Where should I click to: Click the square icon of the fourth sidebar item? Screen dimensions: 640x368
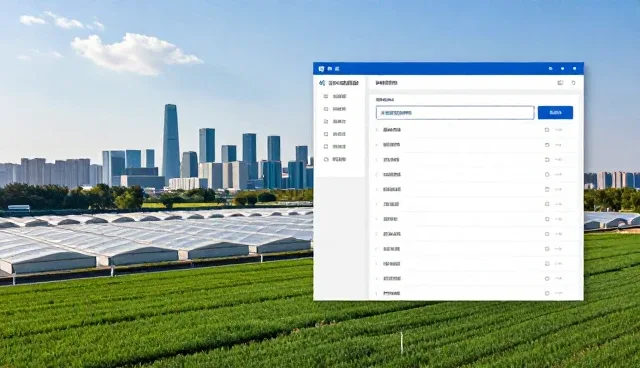(326, 134)
